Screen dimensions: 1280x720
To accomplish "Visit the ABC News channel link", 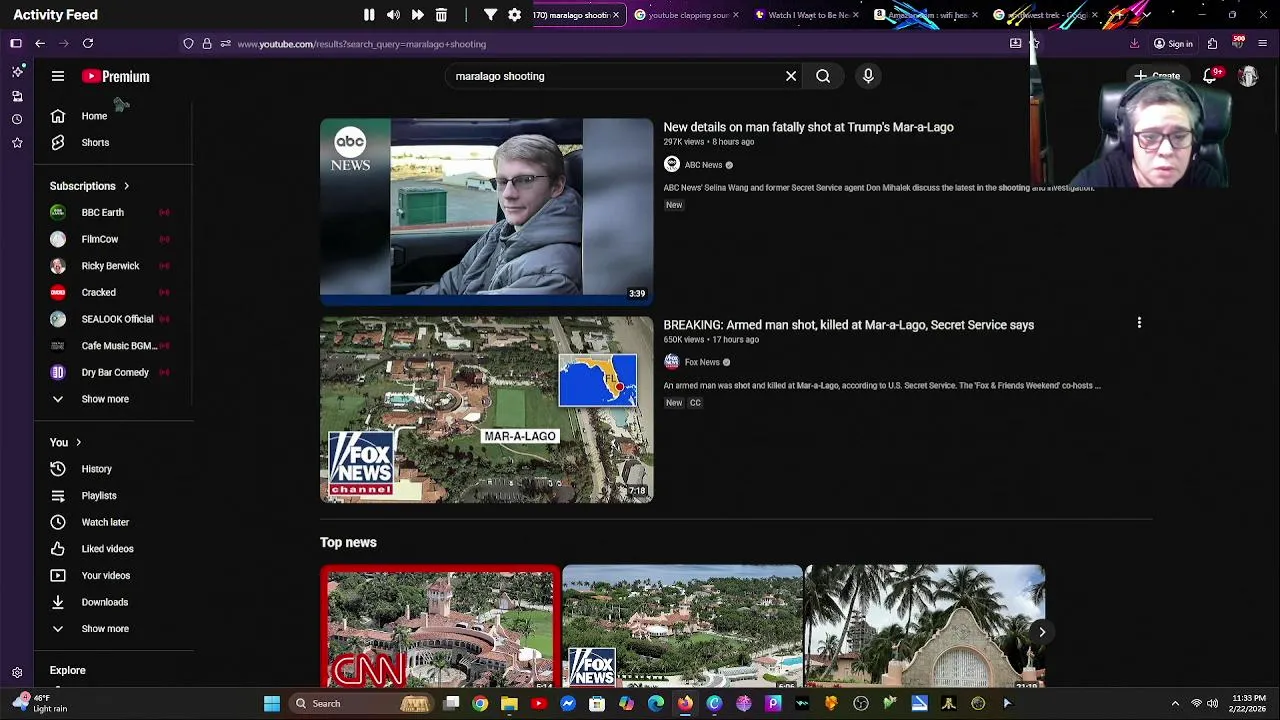I will click(703, 165).
